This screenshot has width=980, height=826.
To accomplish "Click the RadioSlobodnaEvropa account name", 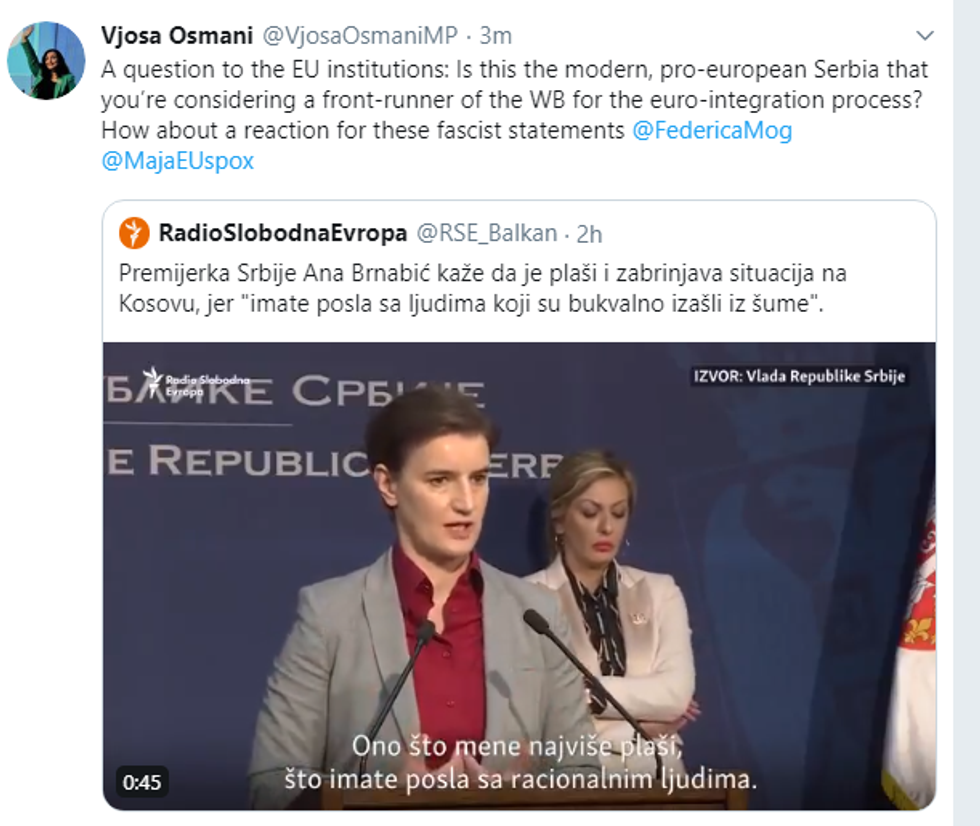I will click(x=282, y=234).
